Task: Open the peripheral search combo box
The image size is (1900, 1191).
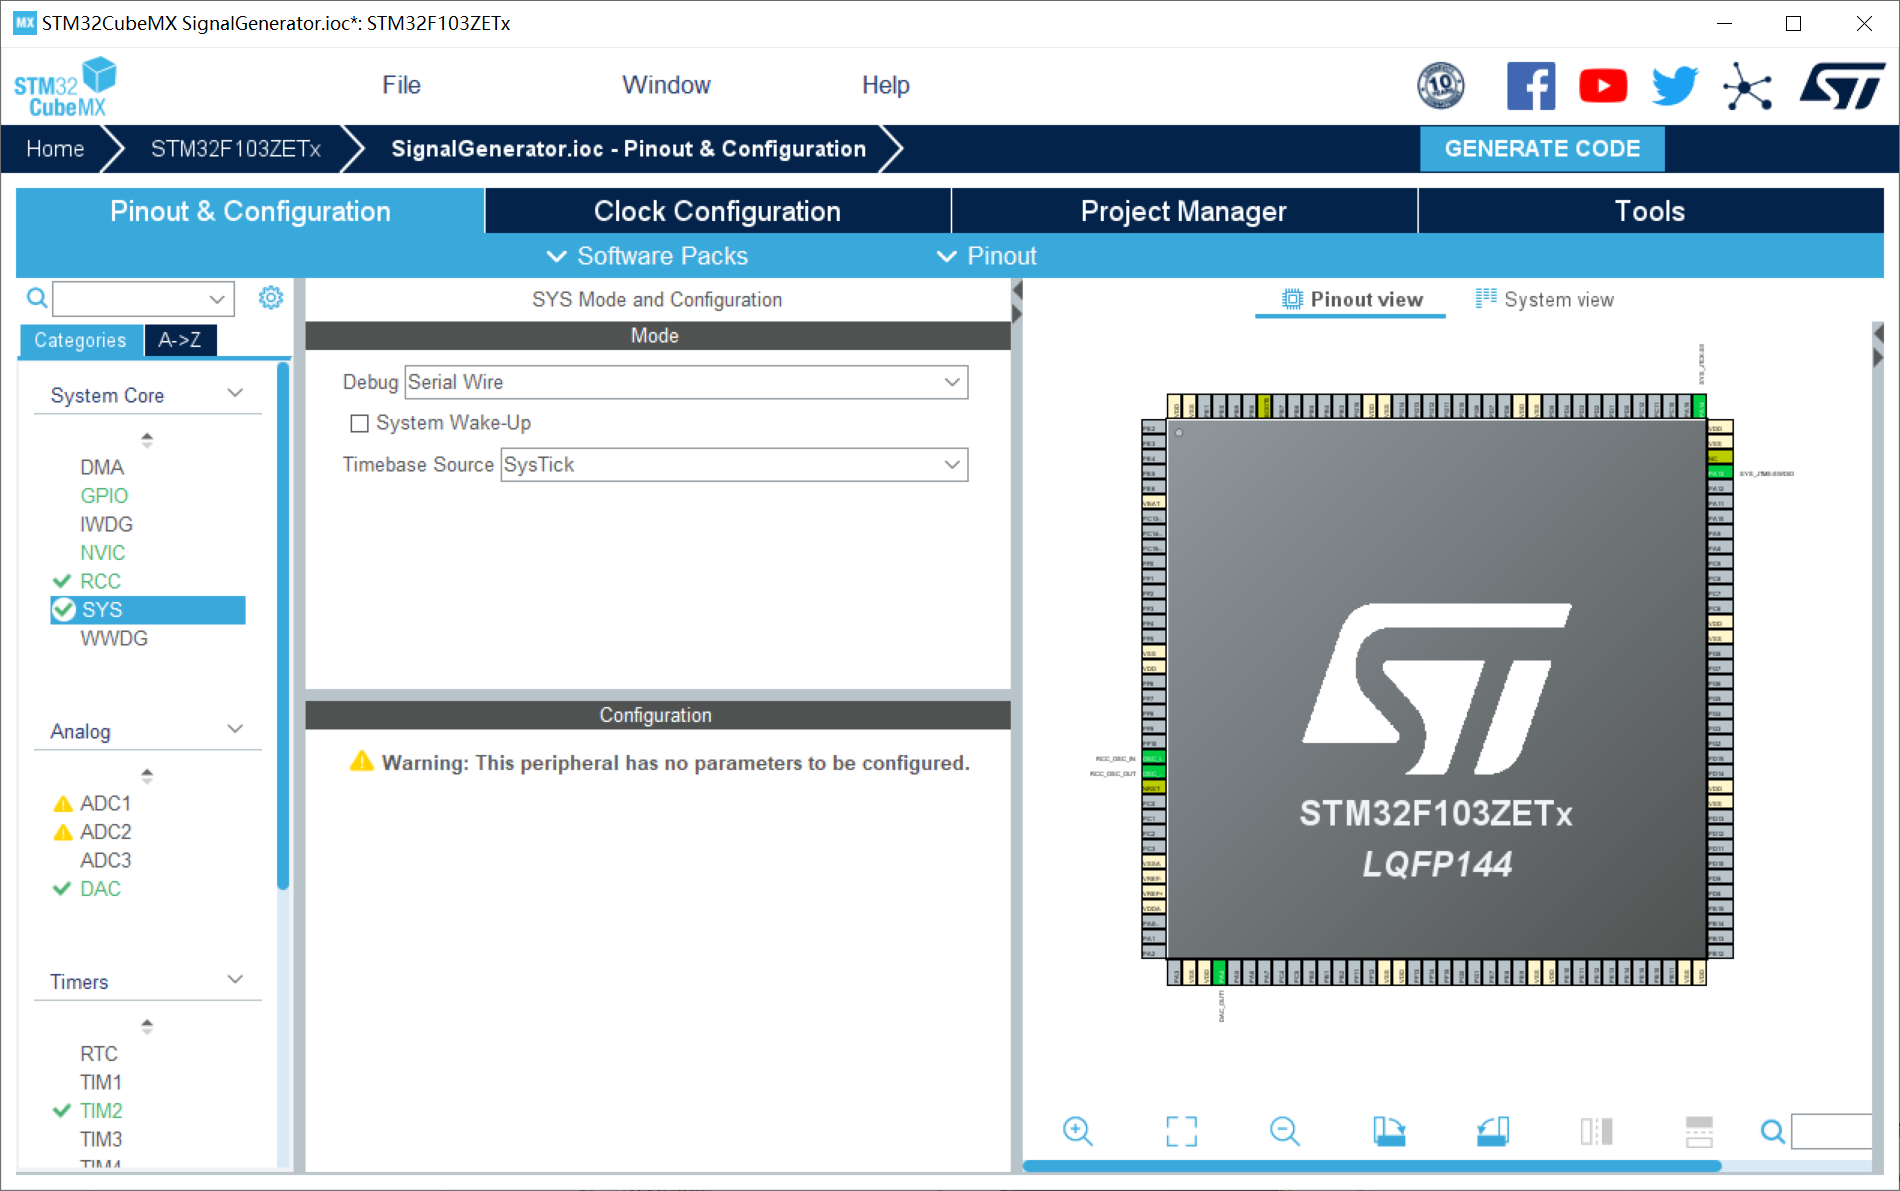Action: (x=143, y=298)
